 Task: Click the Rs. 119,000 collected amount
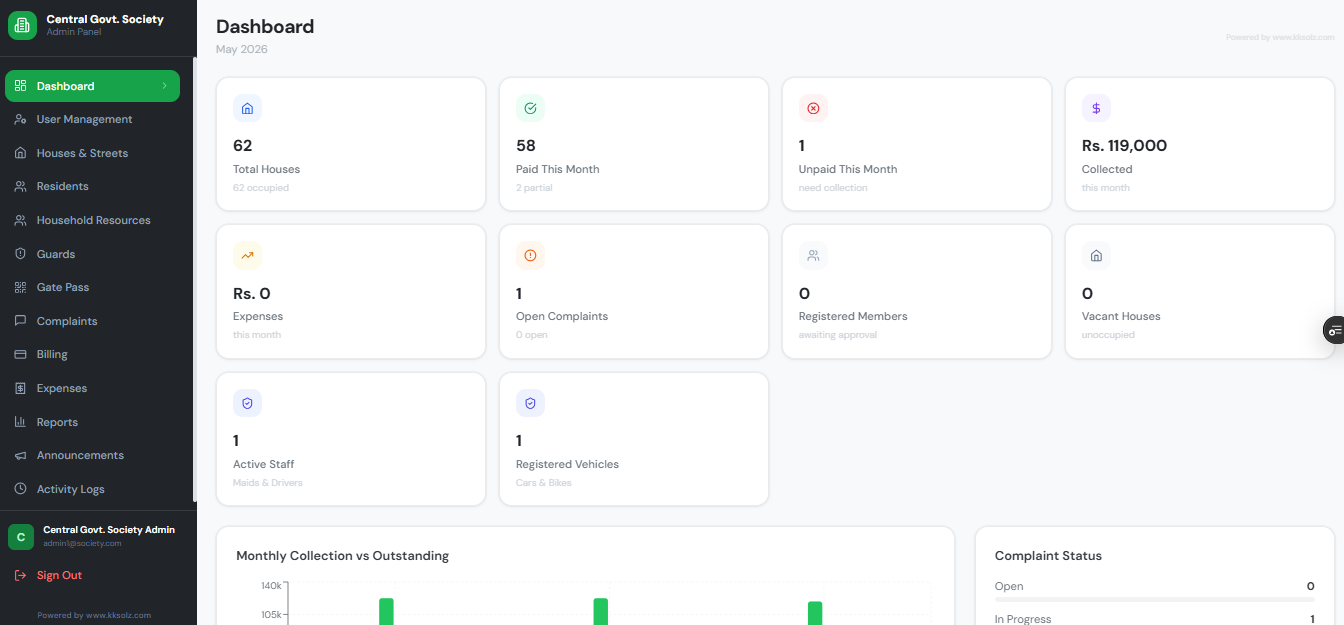coord(1124,145)
